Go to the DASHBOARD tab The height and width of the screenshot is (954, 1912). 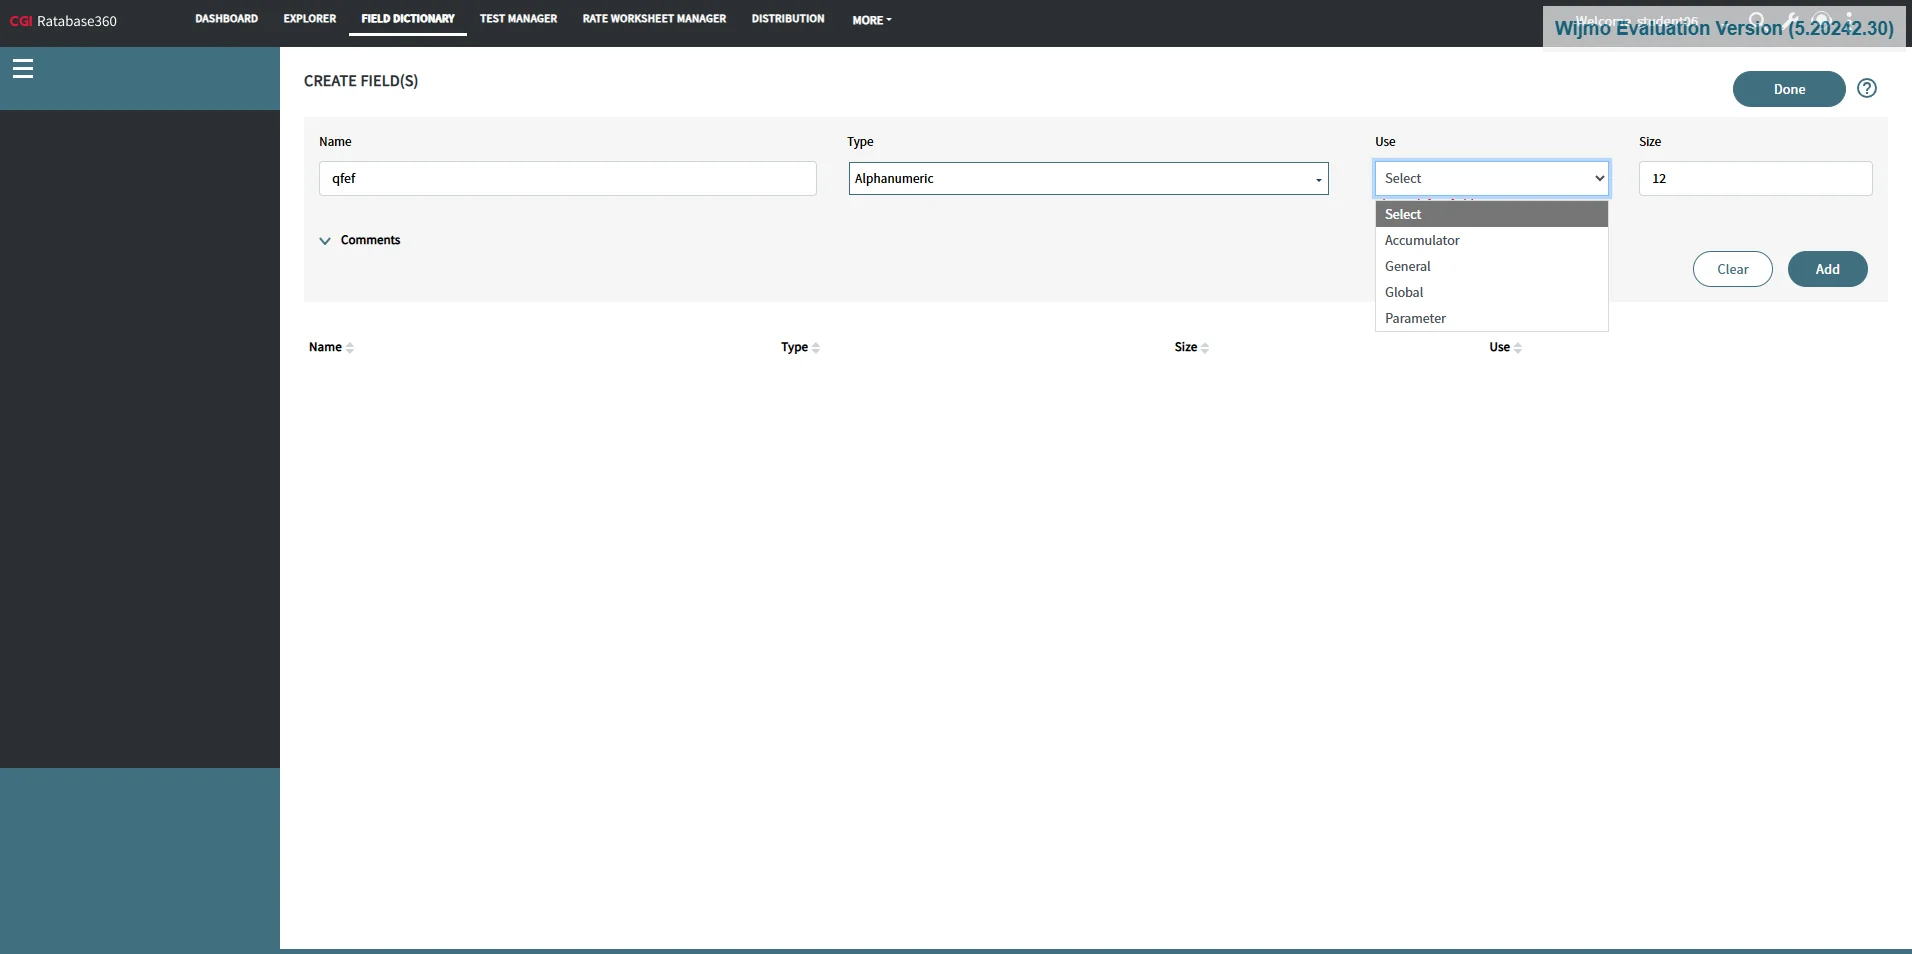[226, 18]
